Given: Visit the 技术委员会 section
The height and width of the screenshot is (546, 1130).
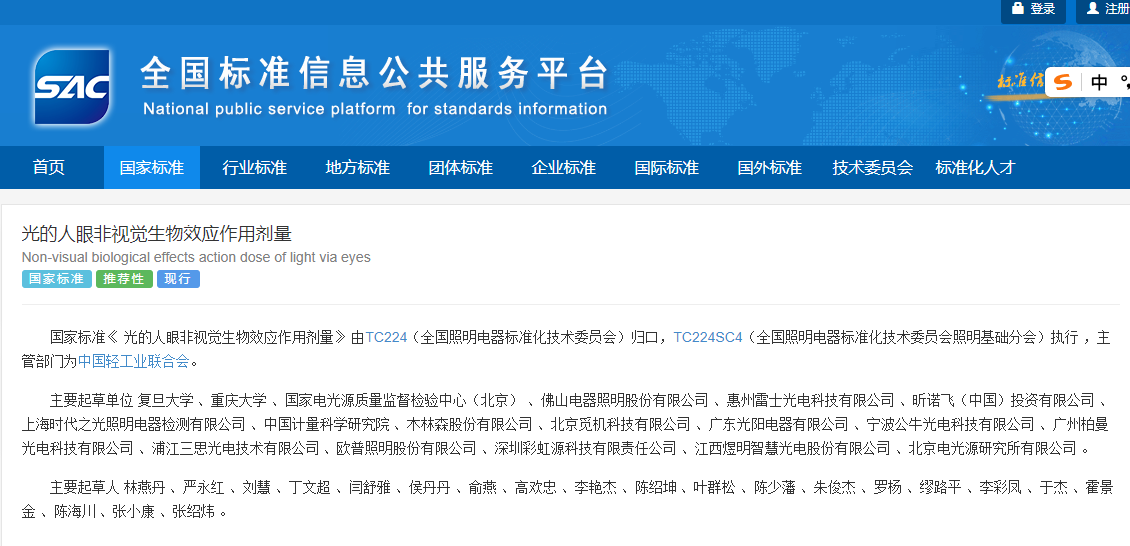Looking at the screenshot, I should (872, 167).
